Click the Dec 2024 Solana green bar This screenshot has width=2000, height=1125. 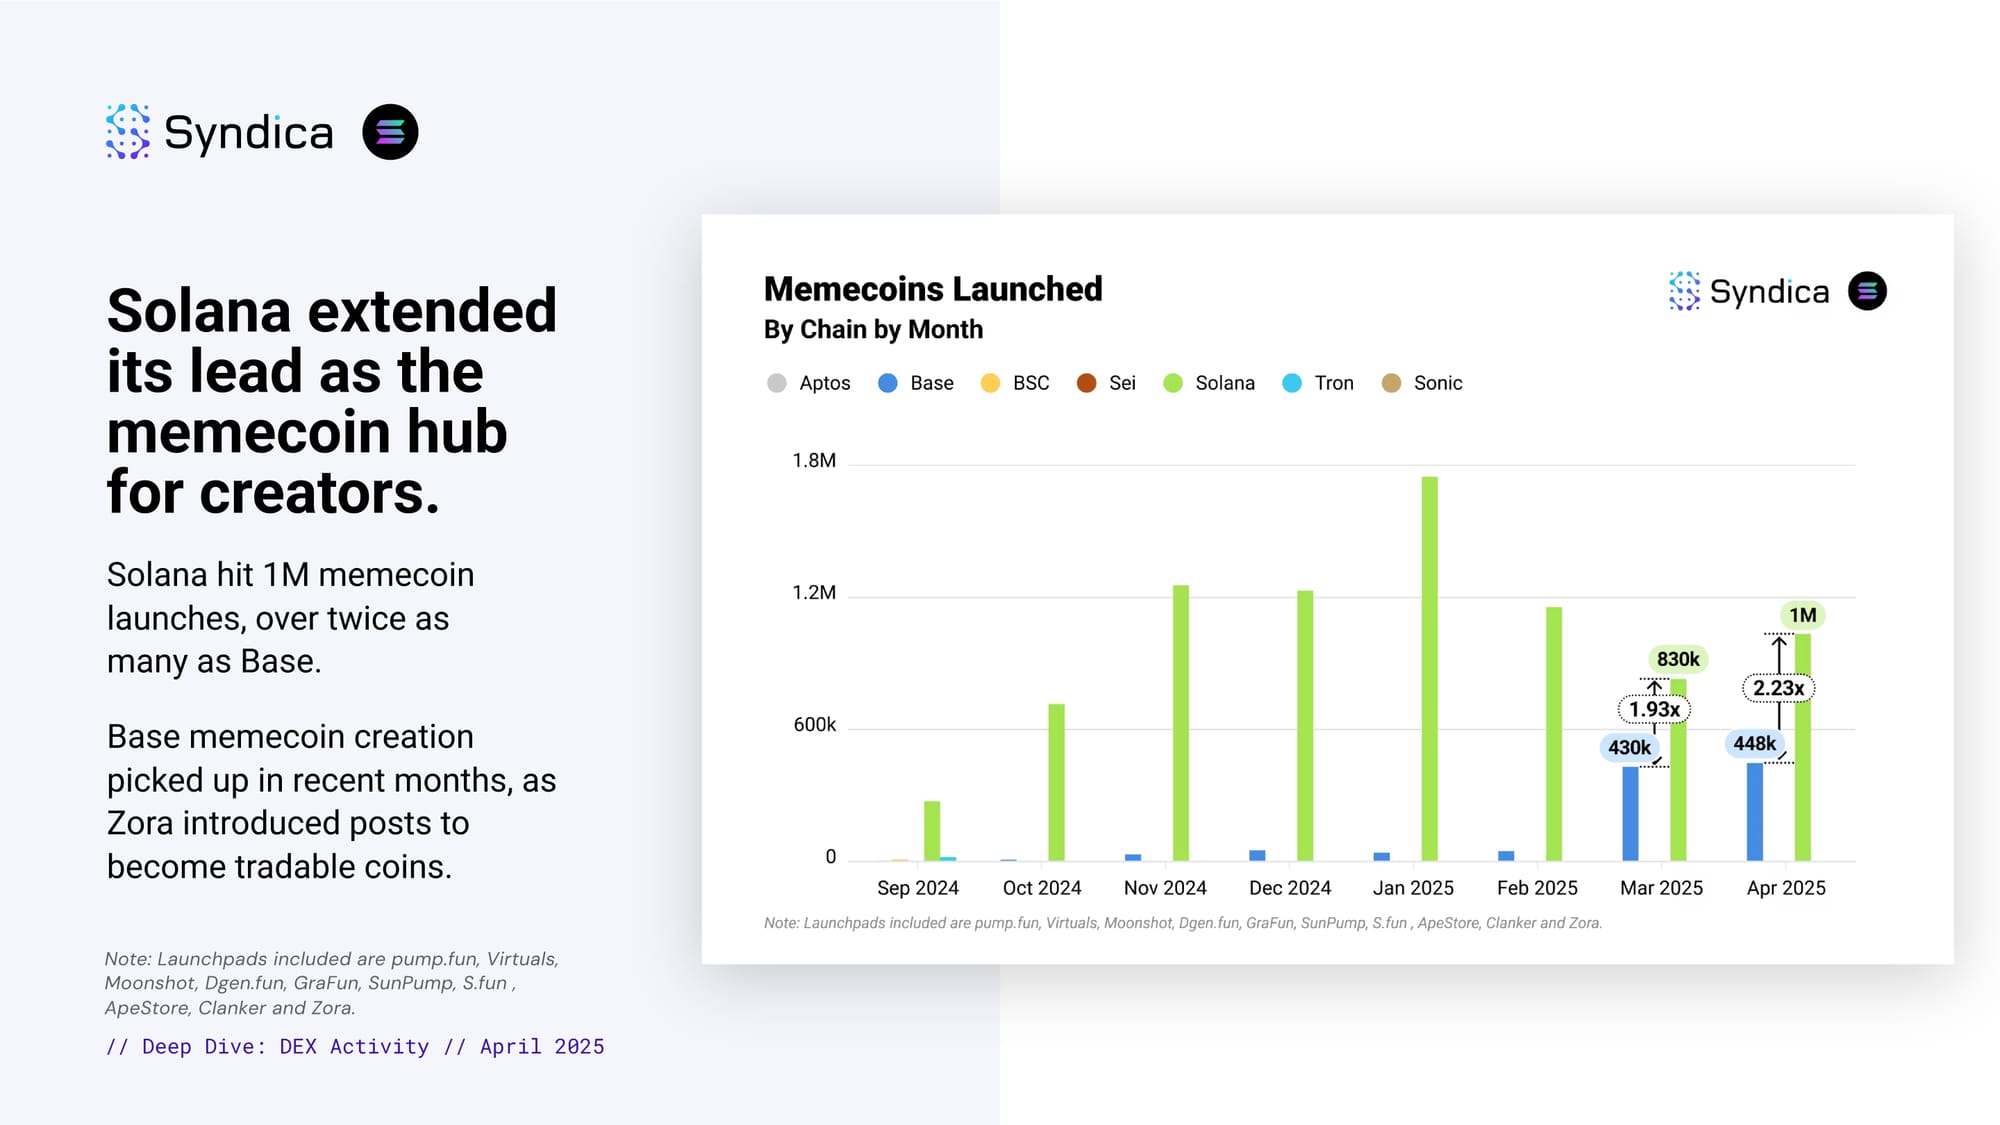click(x=1305, y=725)
